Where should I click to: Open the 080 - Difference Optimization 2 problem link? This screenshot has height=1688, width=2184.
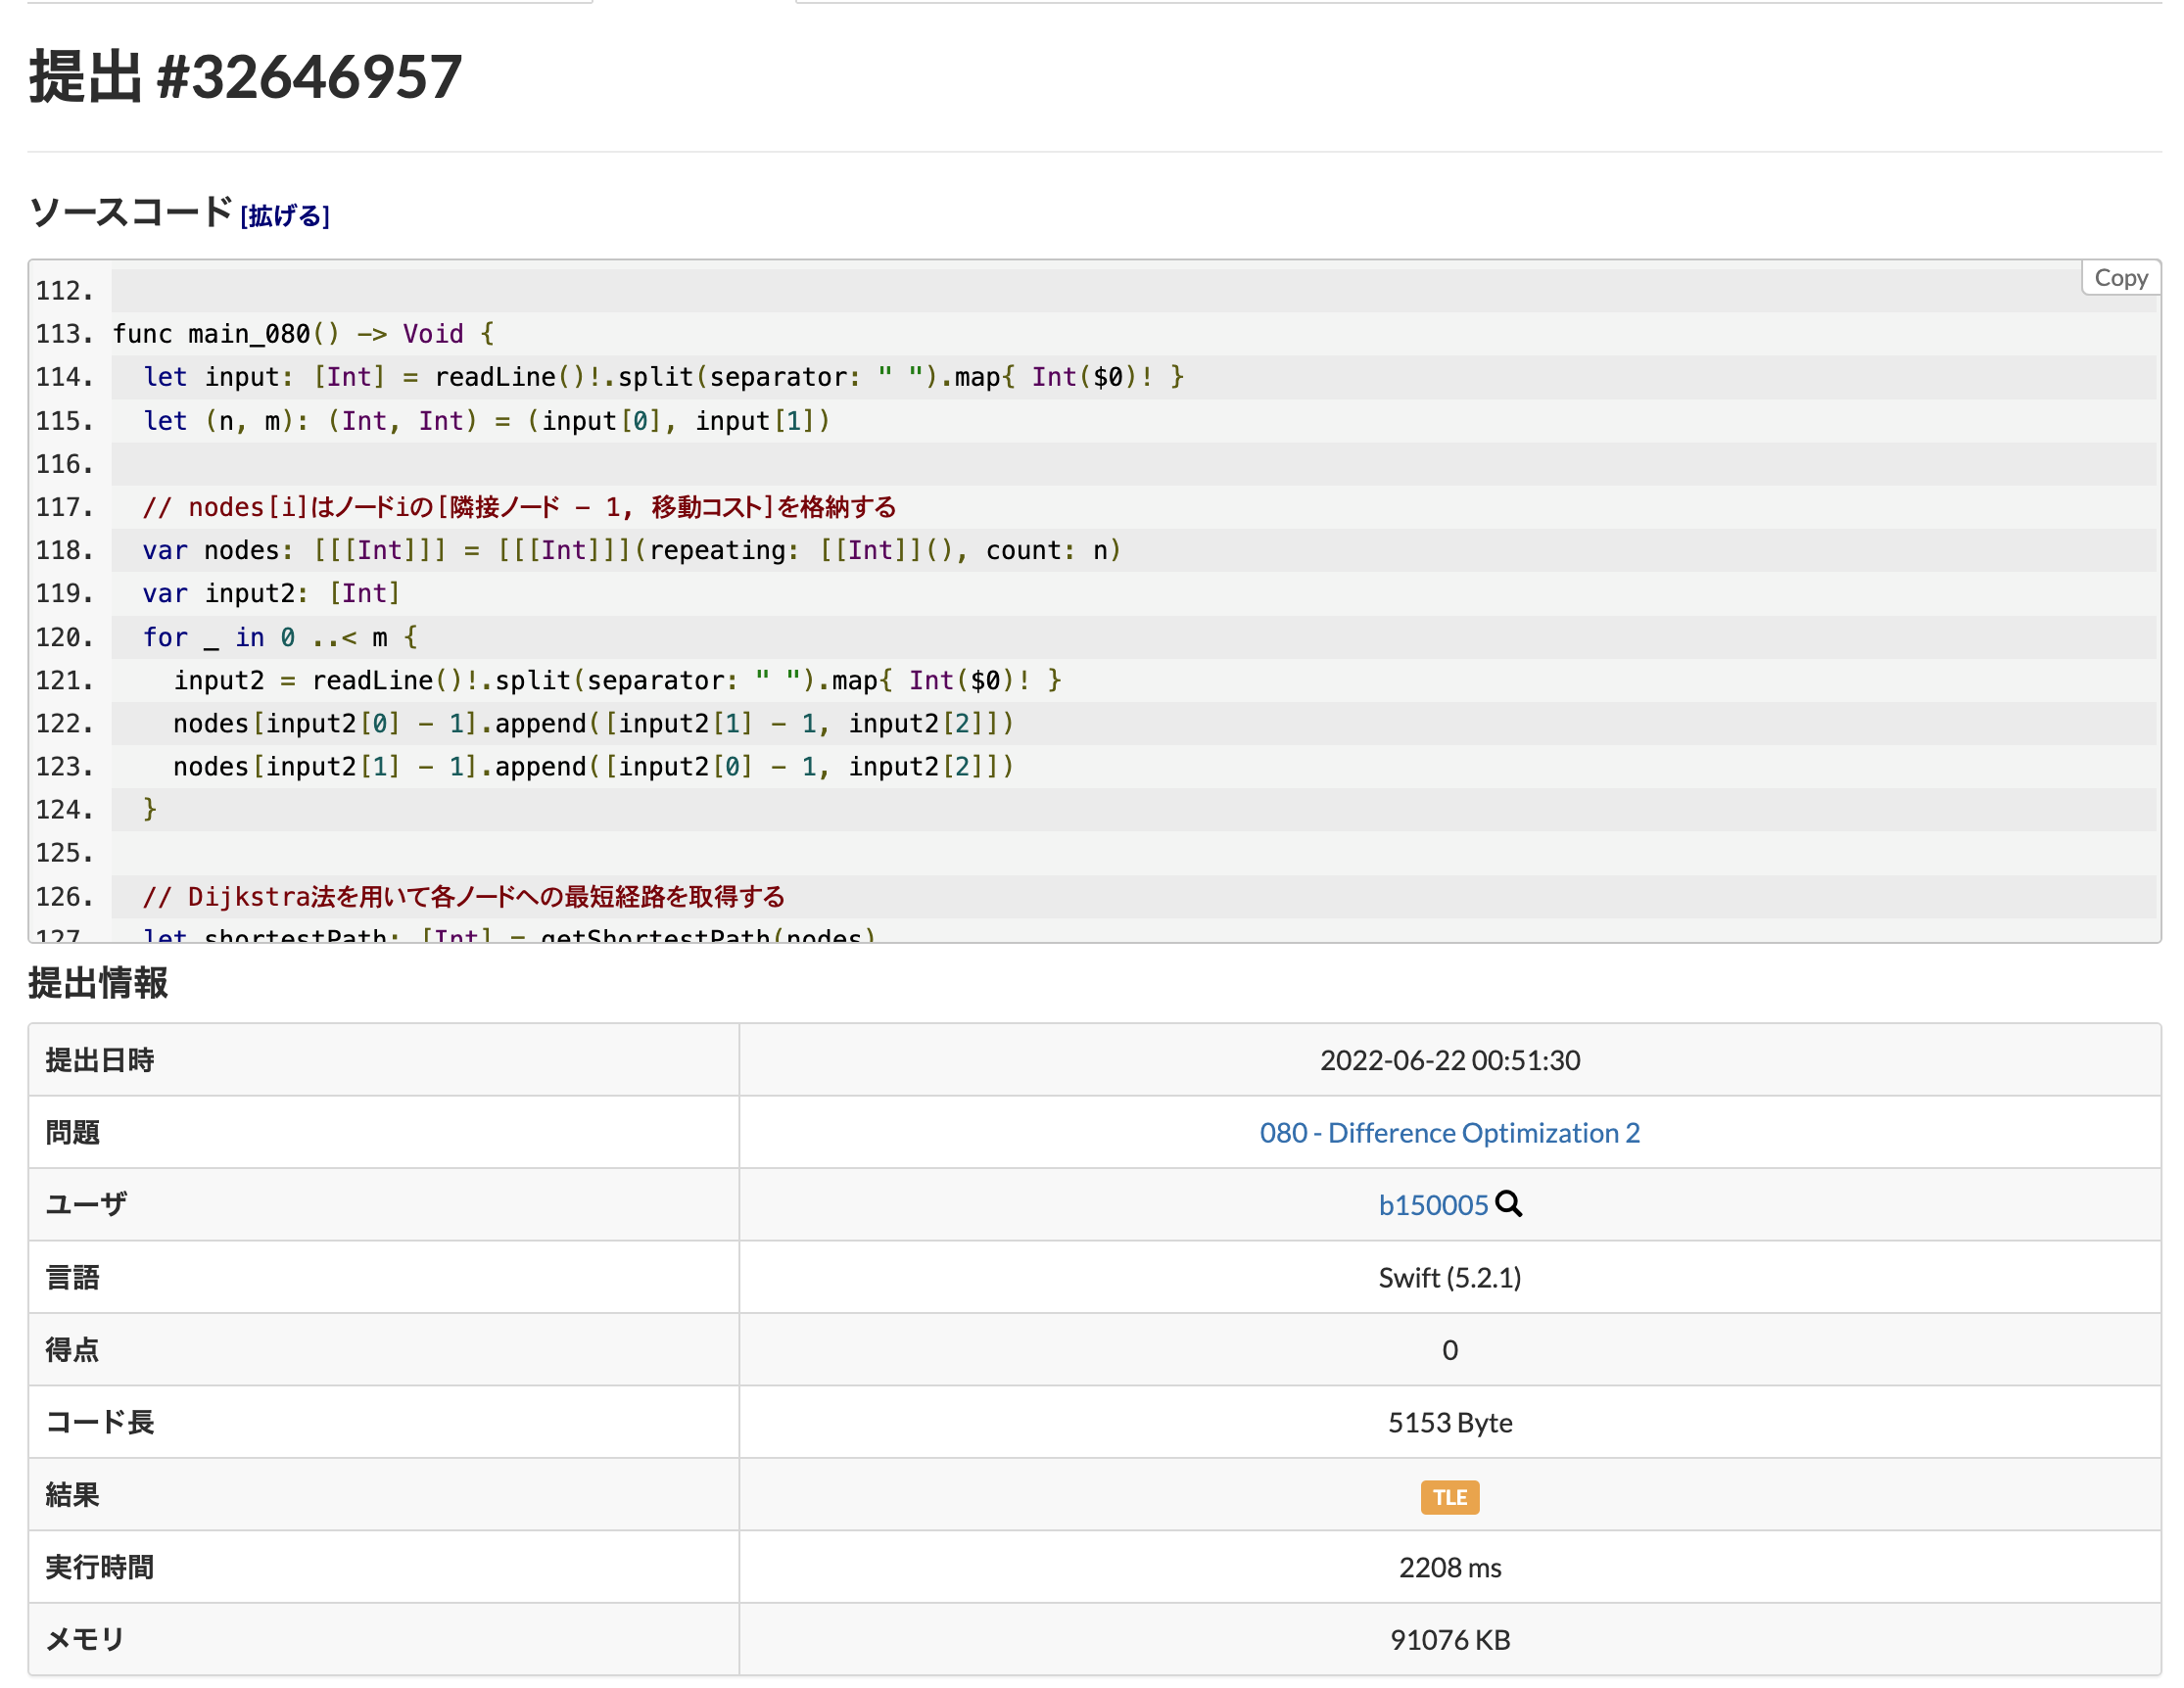click(1449, 1132)
